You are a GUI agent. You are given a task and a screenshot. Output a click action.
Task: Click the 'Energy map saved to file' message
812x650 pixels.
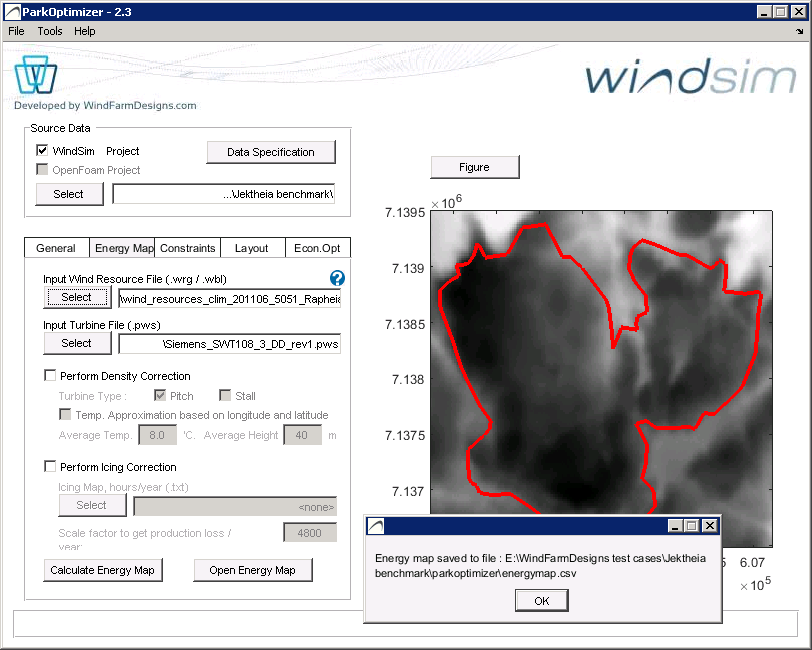[540, 566]
